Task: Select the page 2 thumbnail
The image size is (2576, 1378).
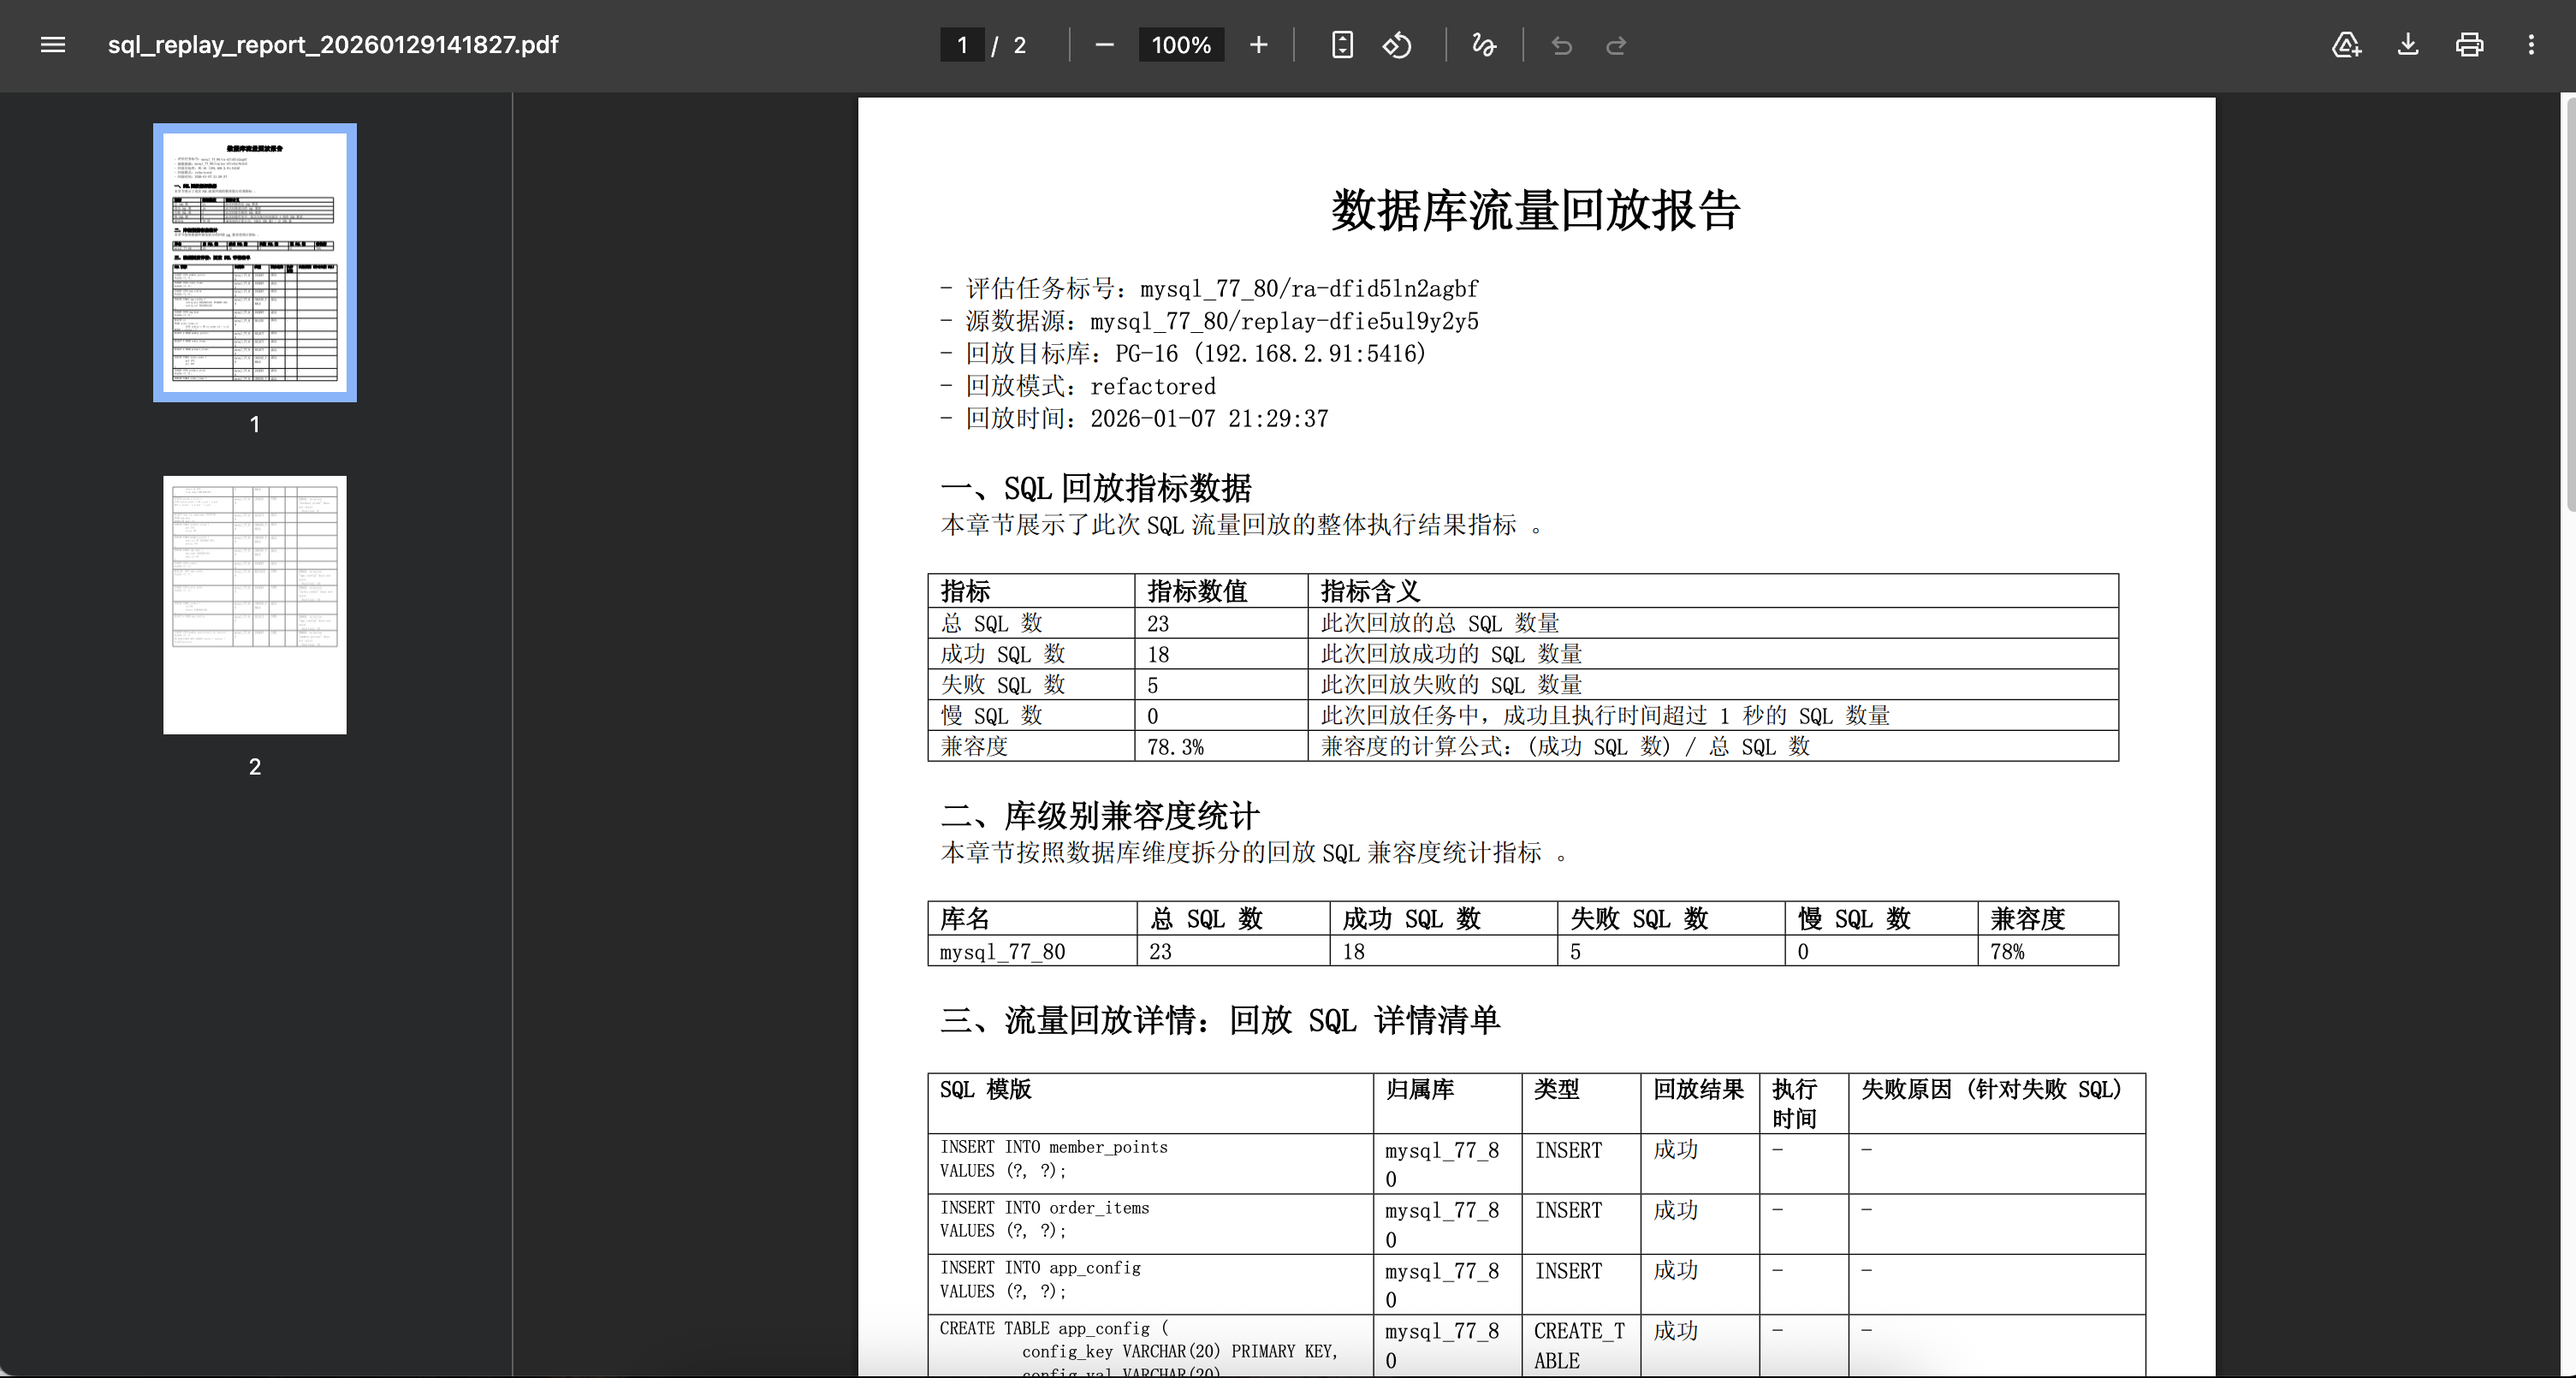Action: point(254,604)
